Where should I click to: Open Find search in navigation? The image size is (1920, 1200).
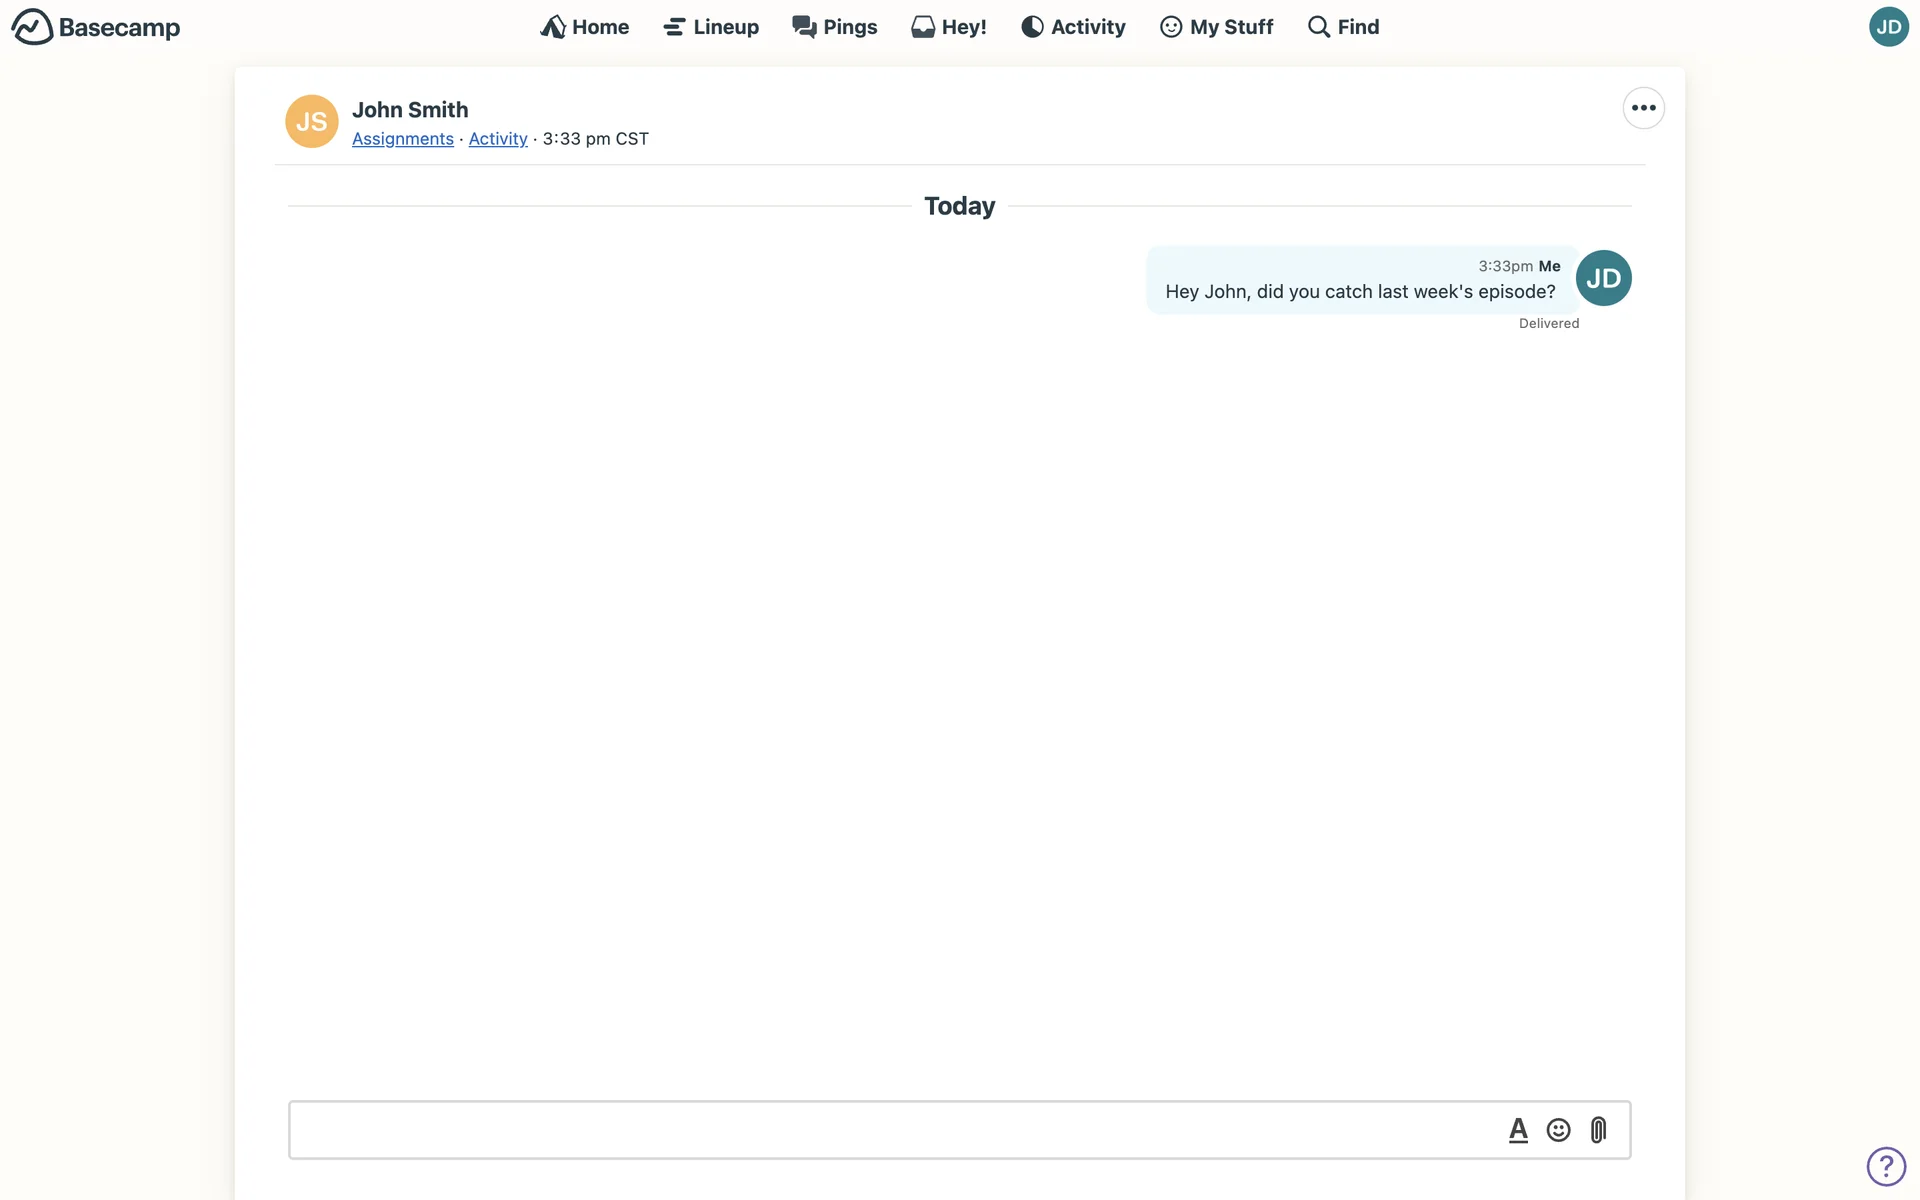[1343, 27]
